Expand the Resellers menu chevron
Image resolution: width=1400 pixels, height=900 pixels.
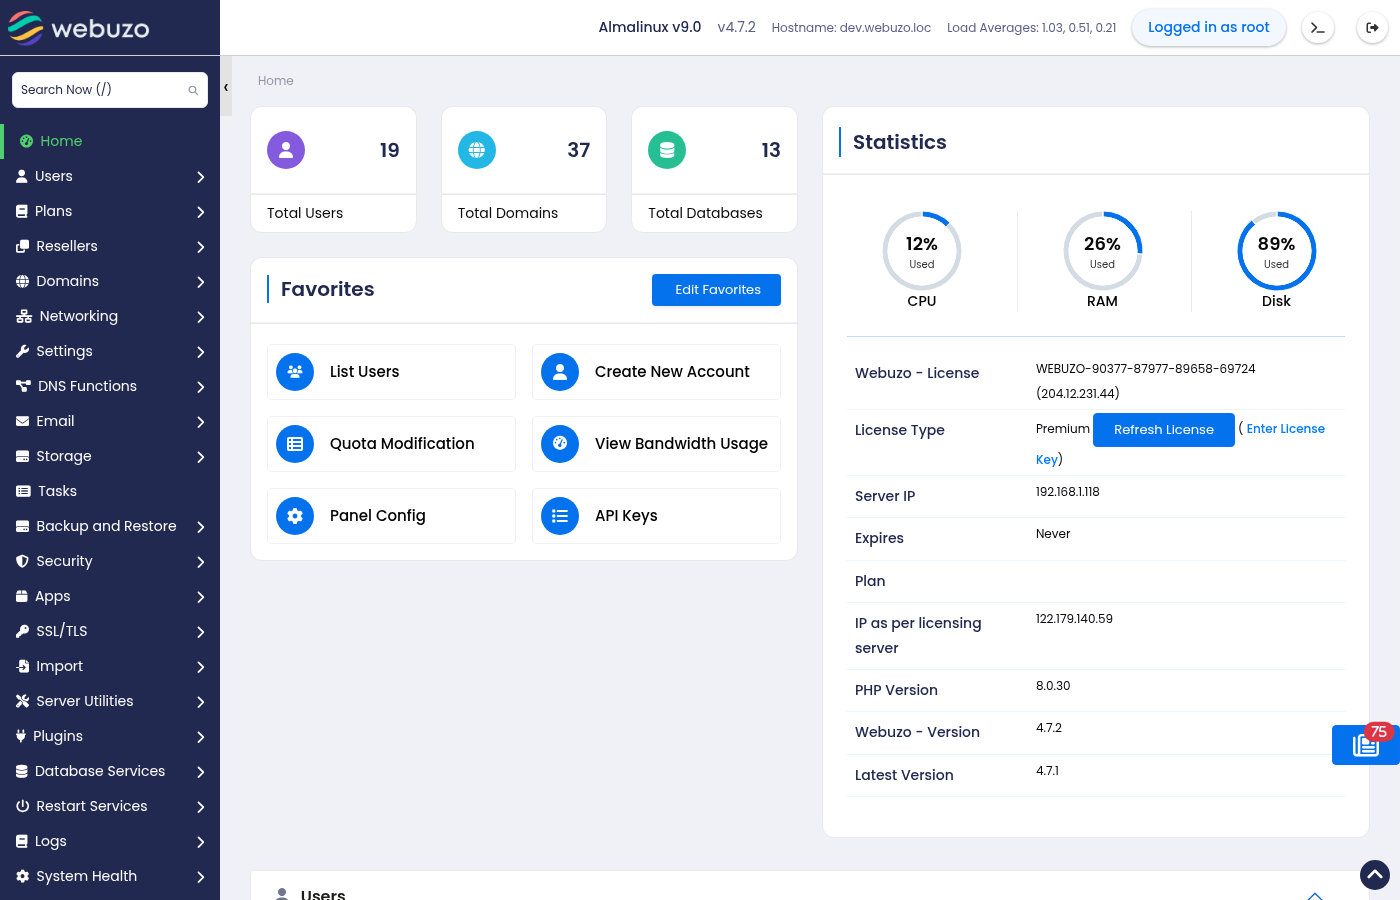coord(200,247)
